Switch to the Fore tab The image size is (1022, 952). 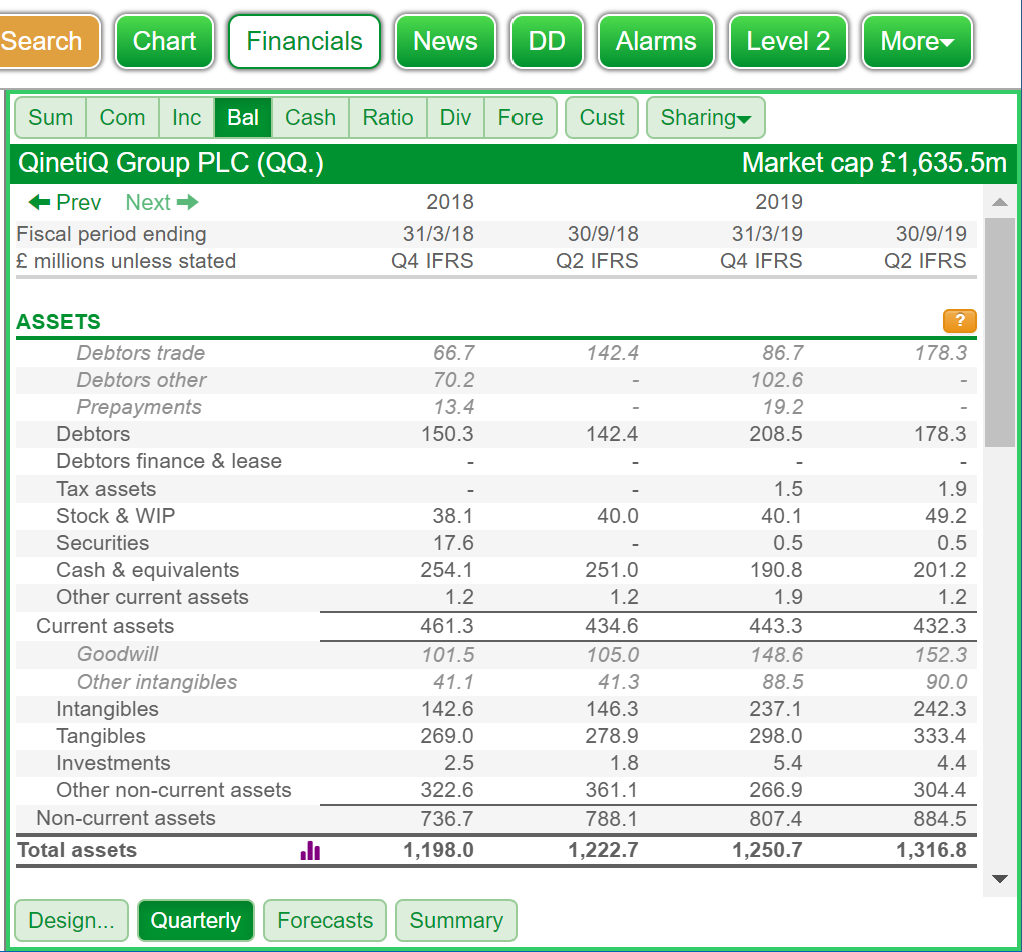coord(520,117)
